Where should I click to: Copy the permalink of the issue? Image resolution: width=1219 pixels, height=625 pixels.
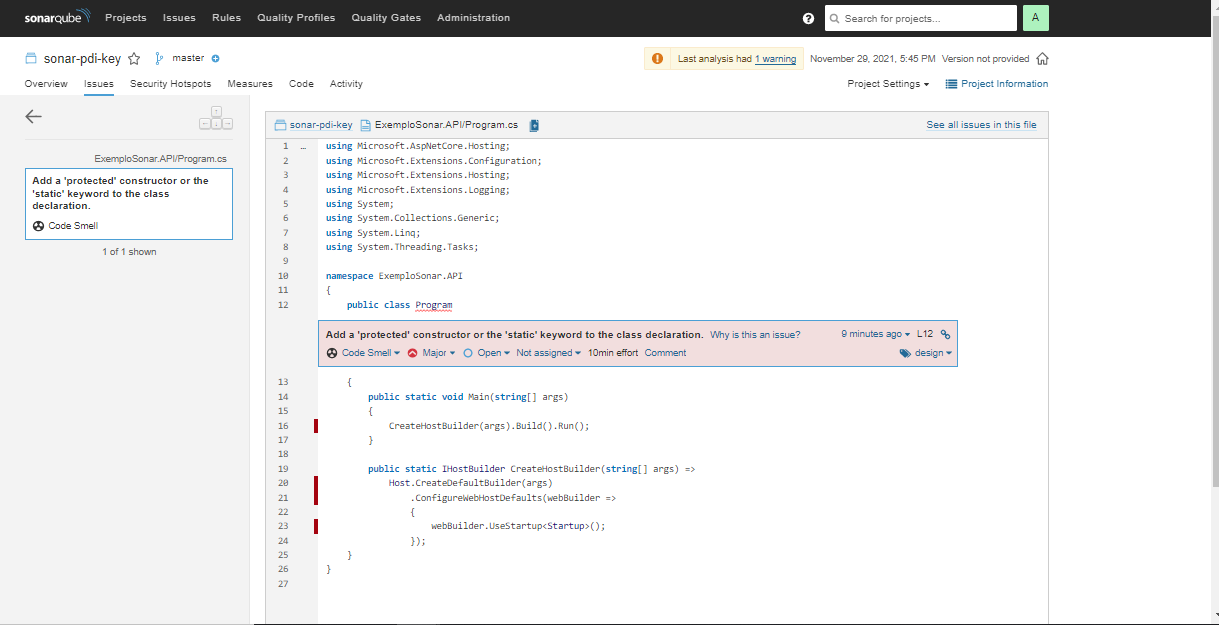coord(944,333)
